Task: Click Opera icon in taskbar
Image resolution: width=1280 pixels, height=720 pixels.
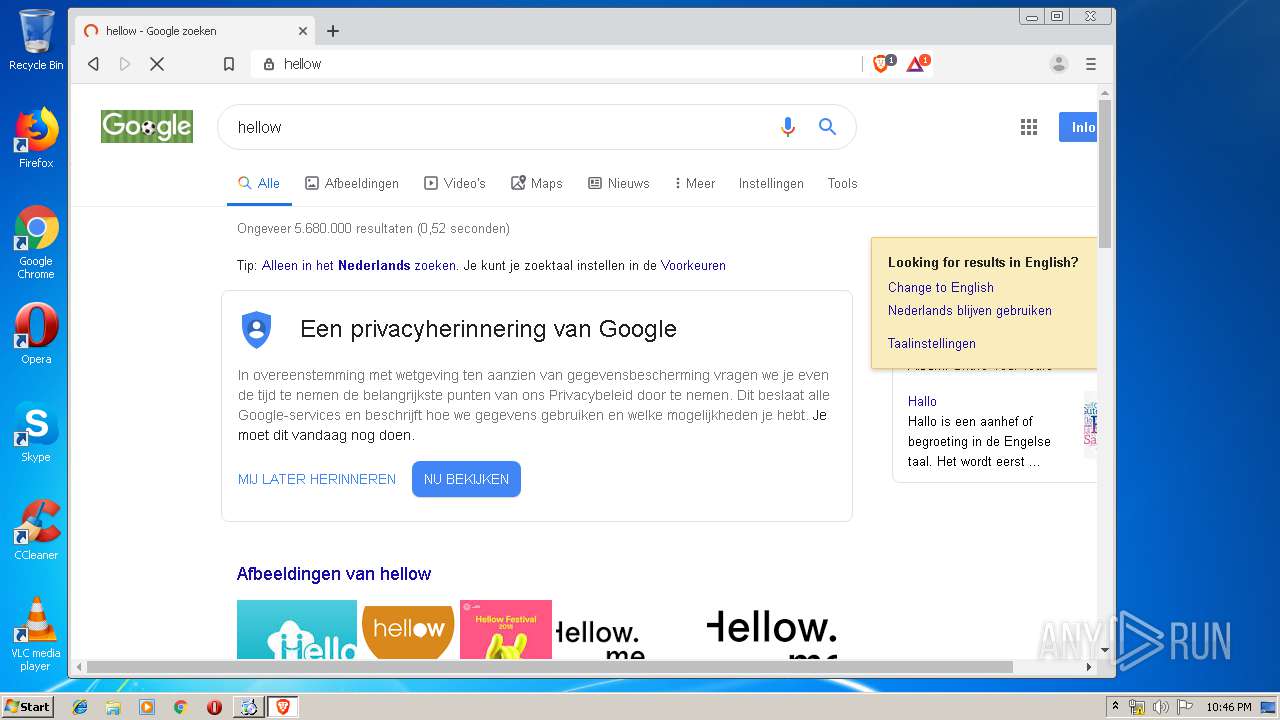Action: (x=214, y=707)
